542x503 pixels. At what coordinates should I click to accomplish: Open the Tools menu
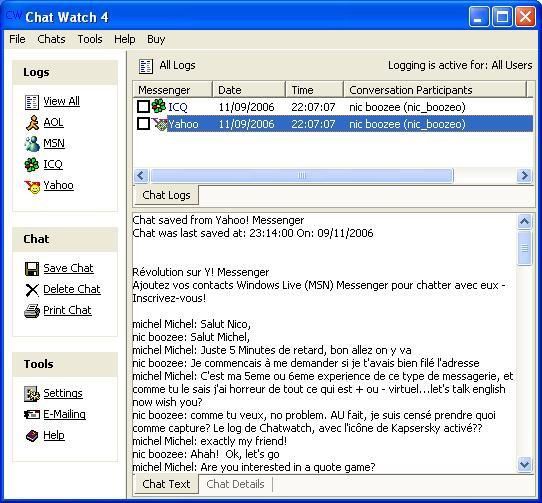click(x=90, y=39)
